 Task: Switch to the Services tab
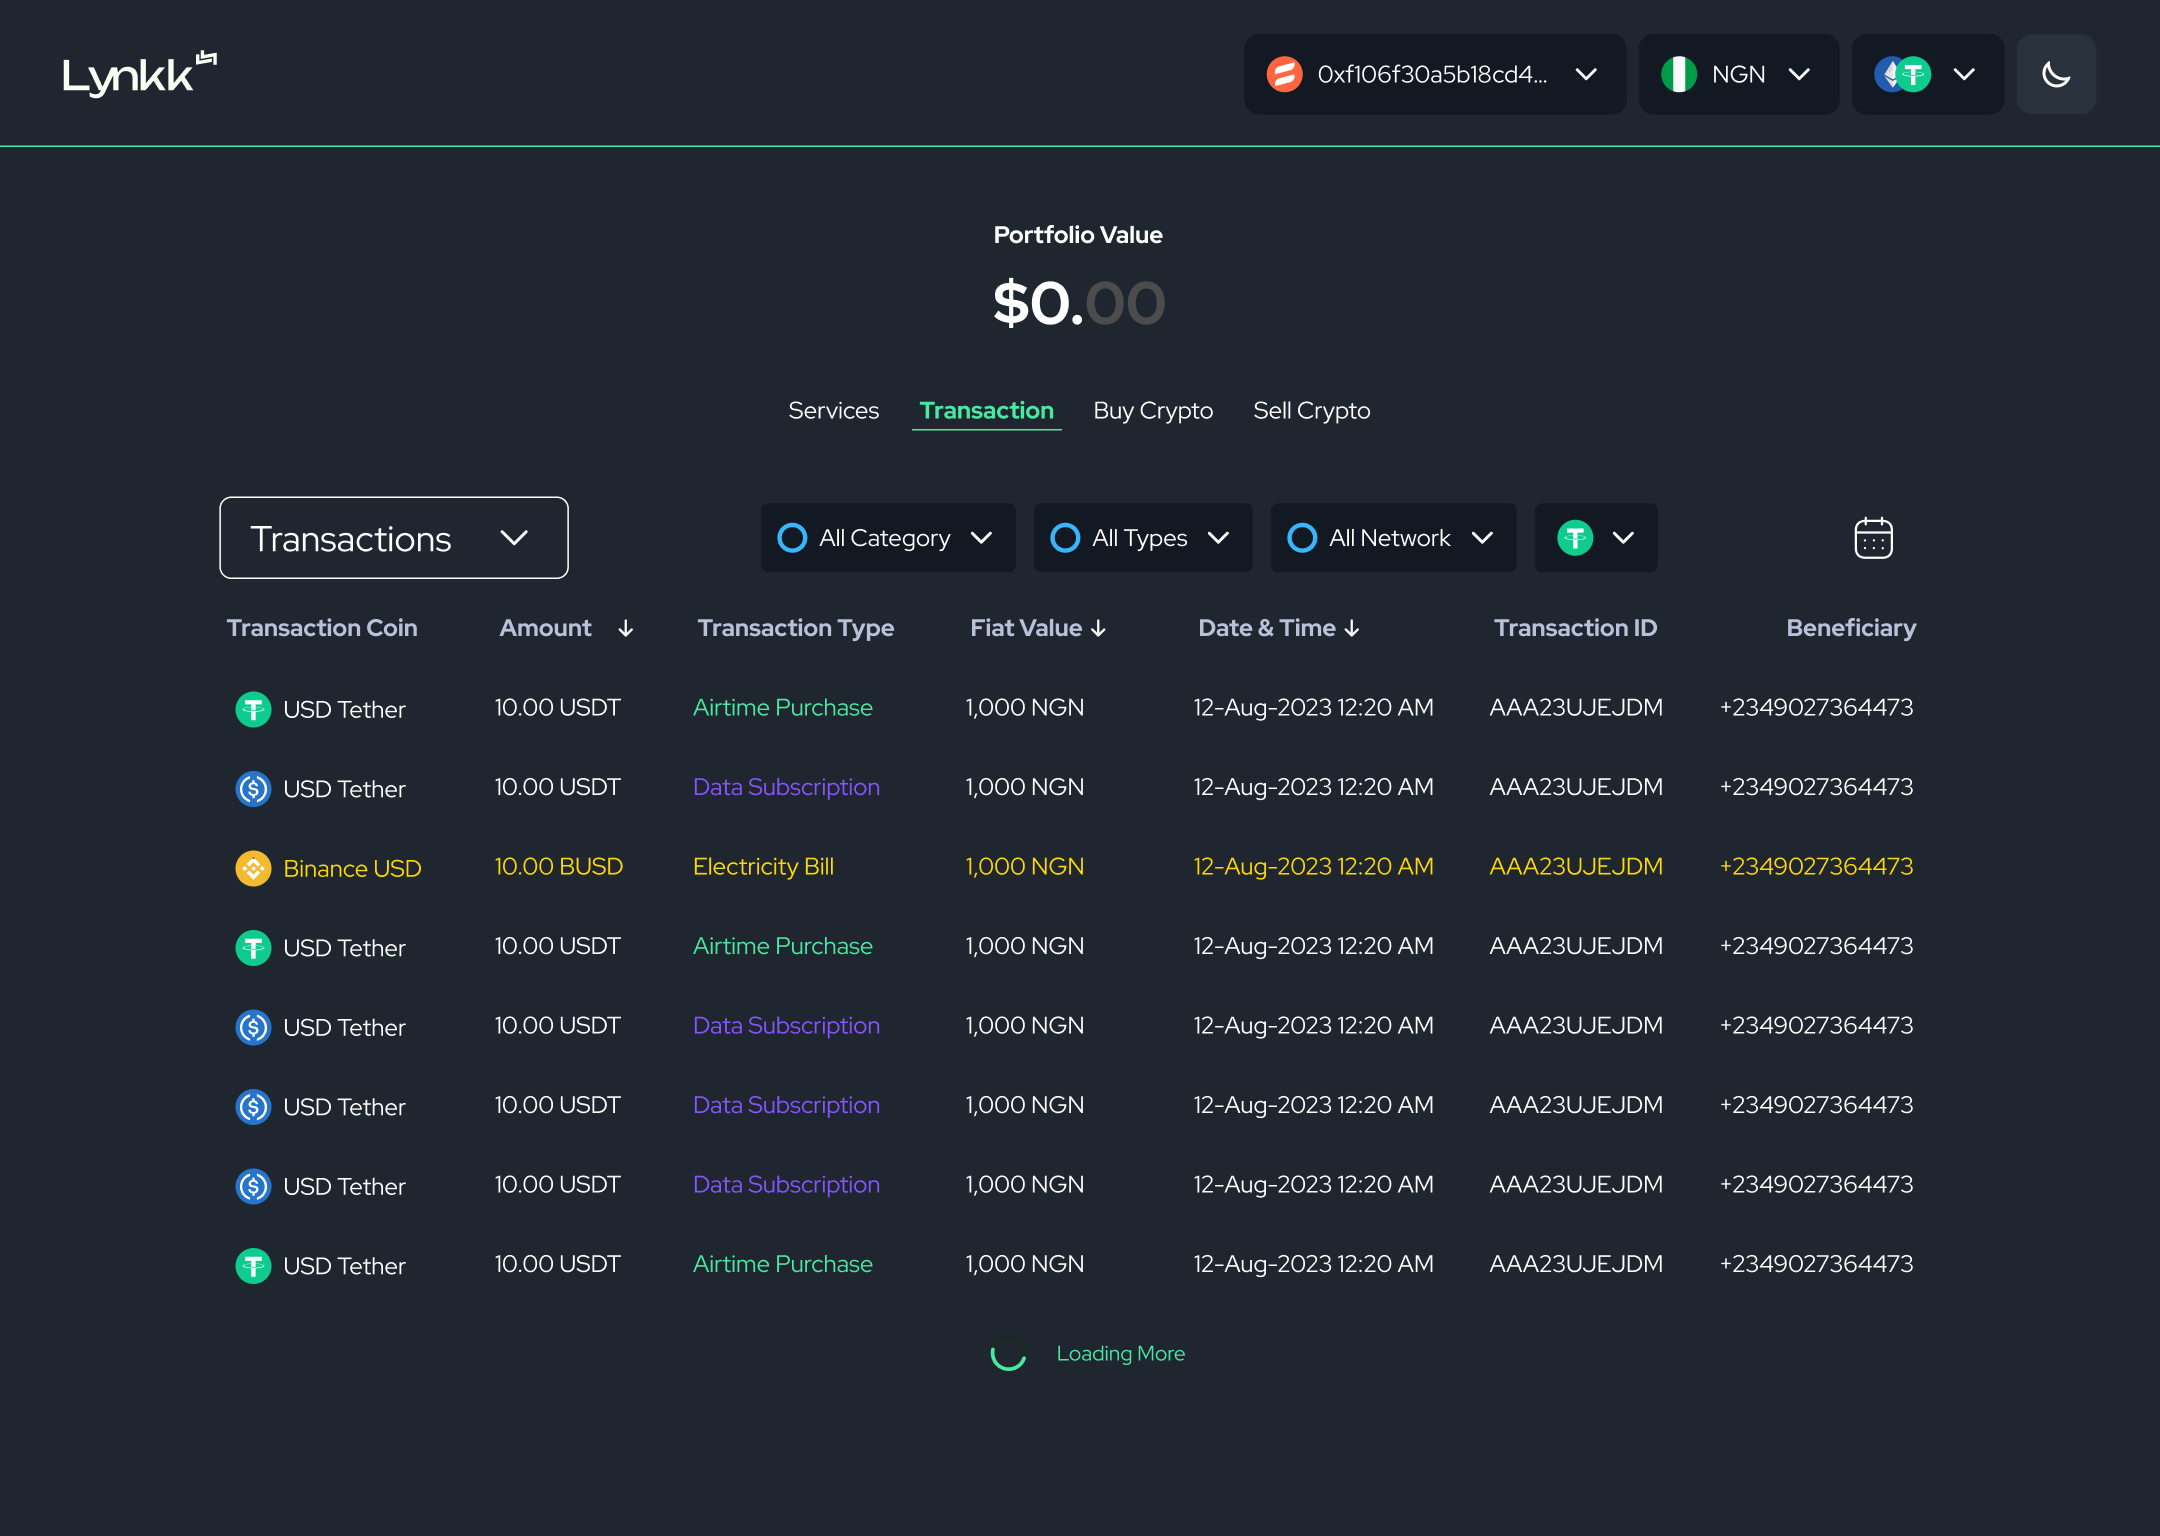click(x=833, y=410)
